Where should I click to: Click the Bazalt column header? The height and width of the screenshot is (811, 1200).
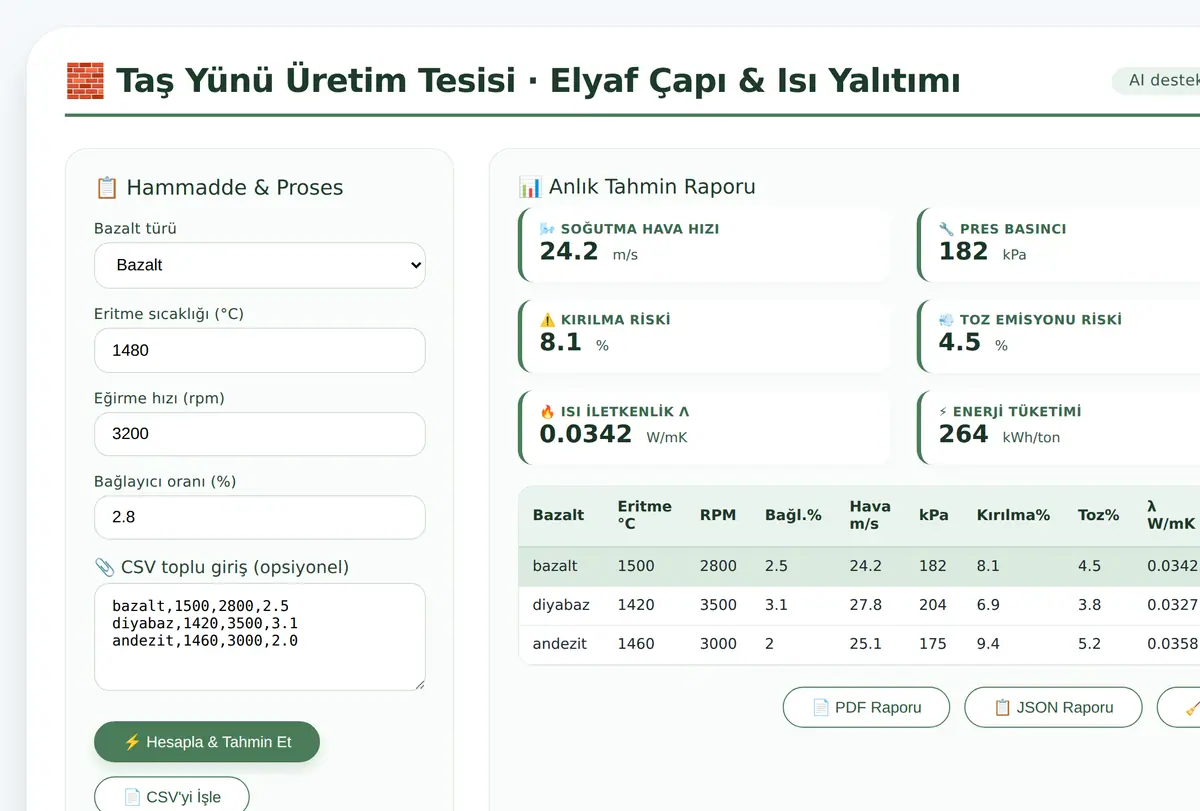558,515
